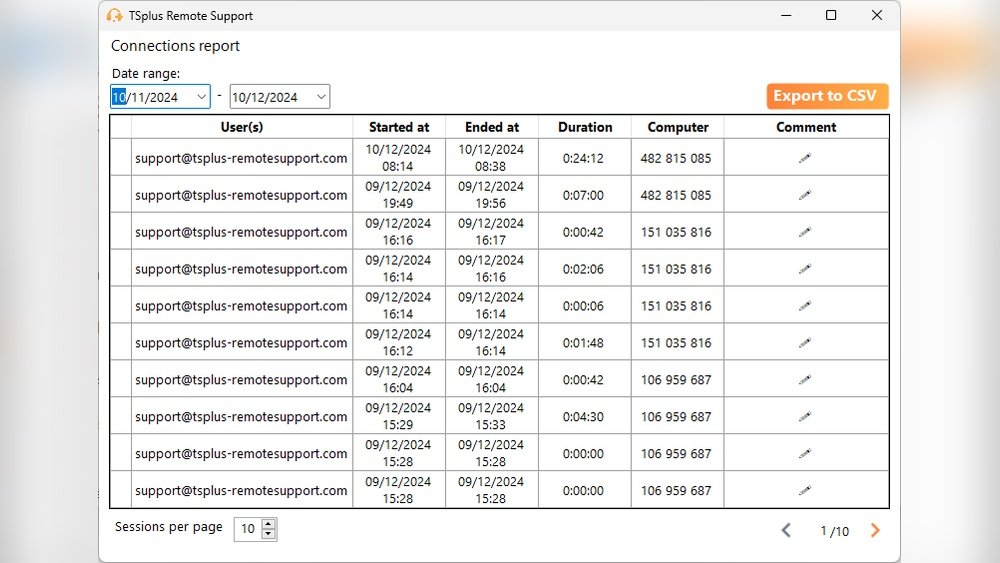This screenshot has height=563, width=1000.
Task: Increase sessions per page stepper
Action: (x=268, y=523)
